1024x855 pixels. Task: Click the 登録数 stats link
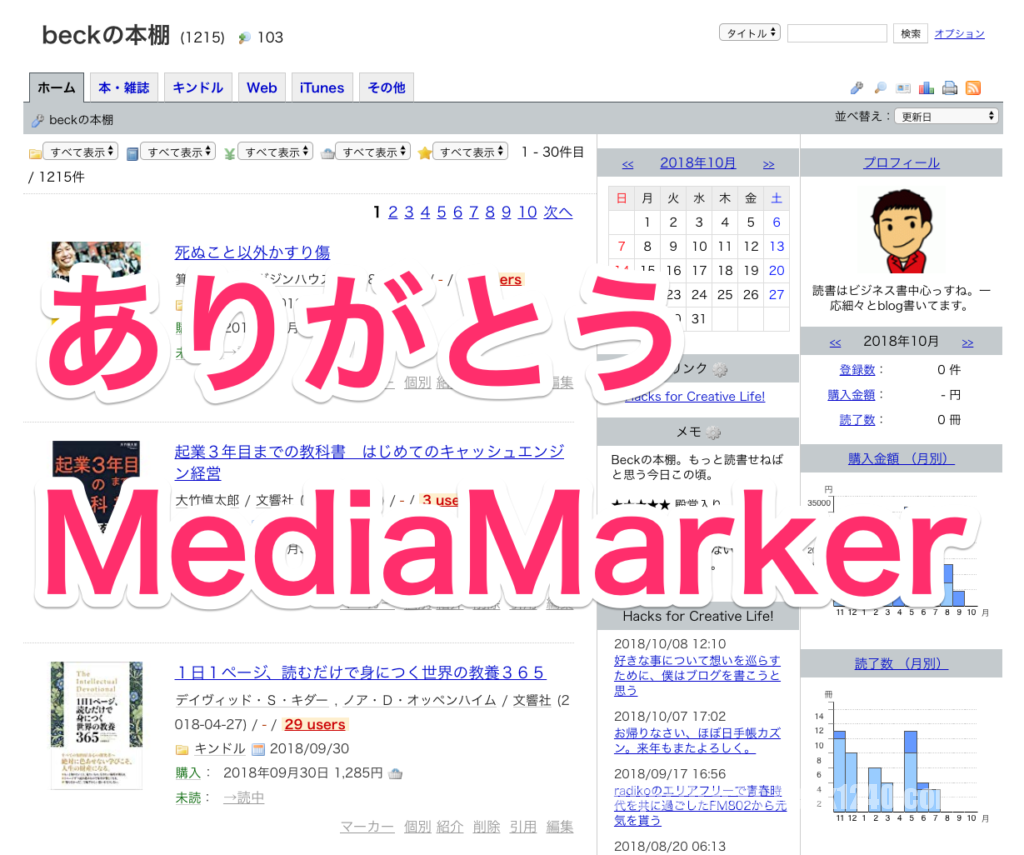coord(857,370)
